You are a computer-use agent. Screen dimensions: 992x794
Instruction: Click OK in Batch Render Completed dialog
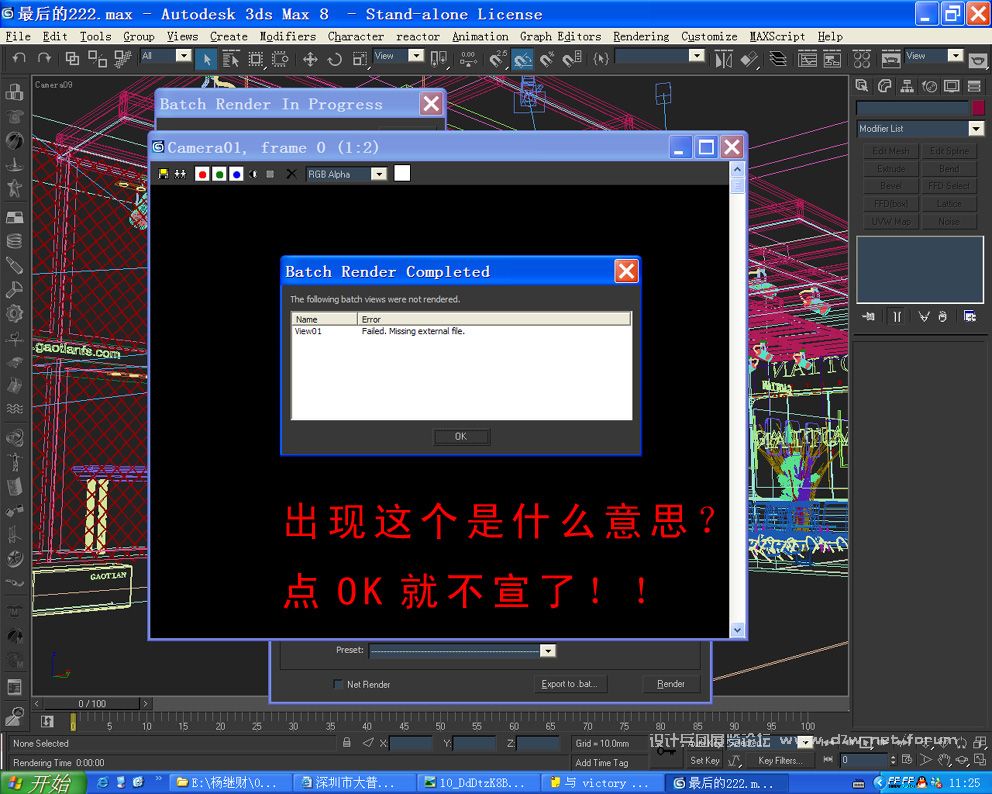pyautogui.click(x=461, y=437)
